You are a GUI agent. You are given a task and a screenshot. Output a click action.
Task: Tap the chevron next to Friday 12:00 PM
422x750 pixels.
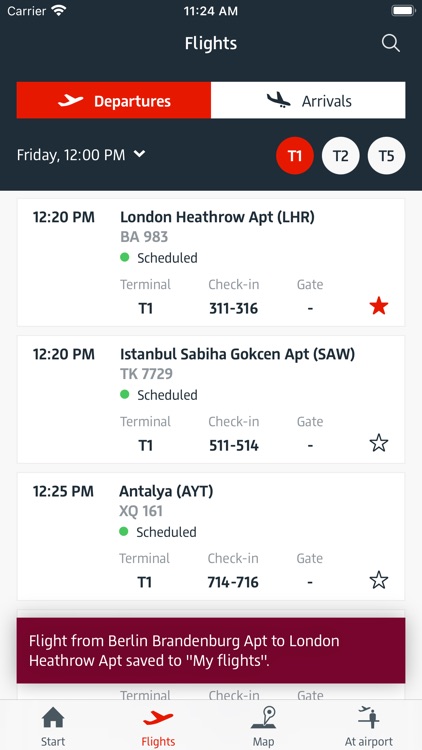tap(139, 154)
